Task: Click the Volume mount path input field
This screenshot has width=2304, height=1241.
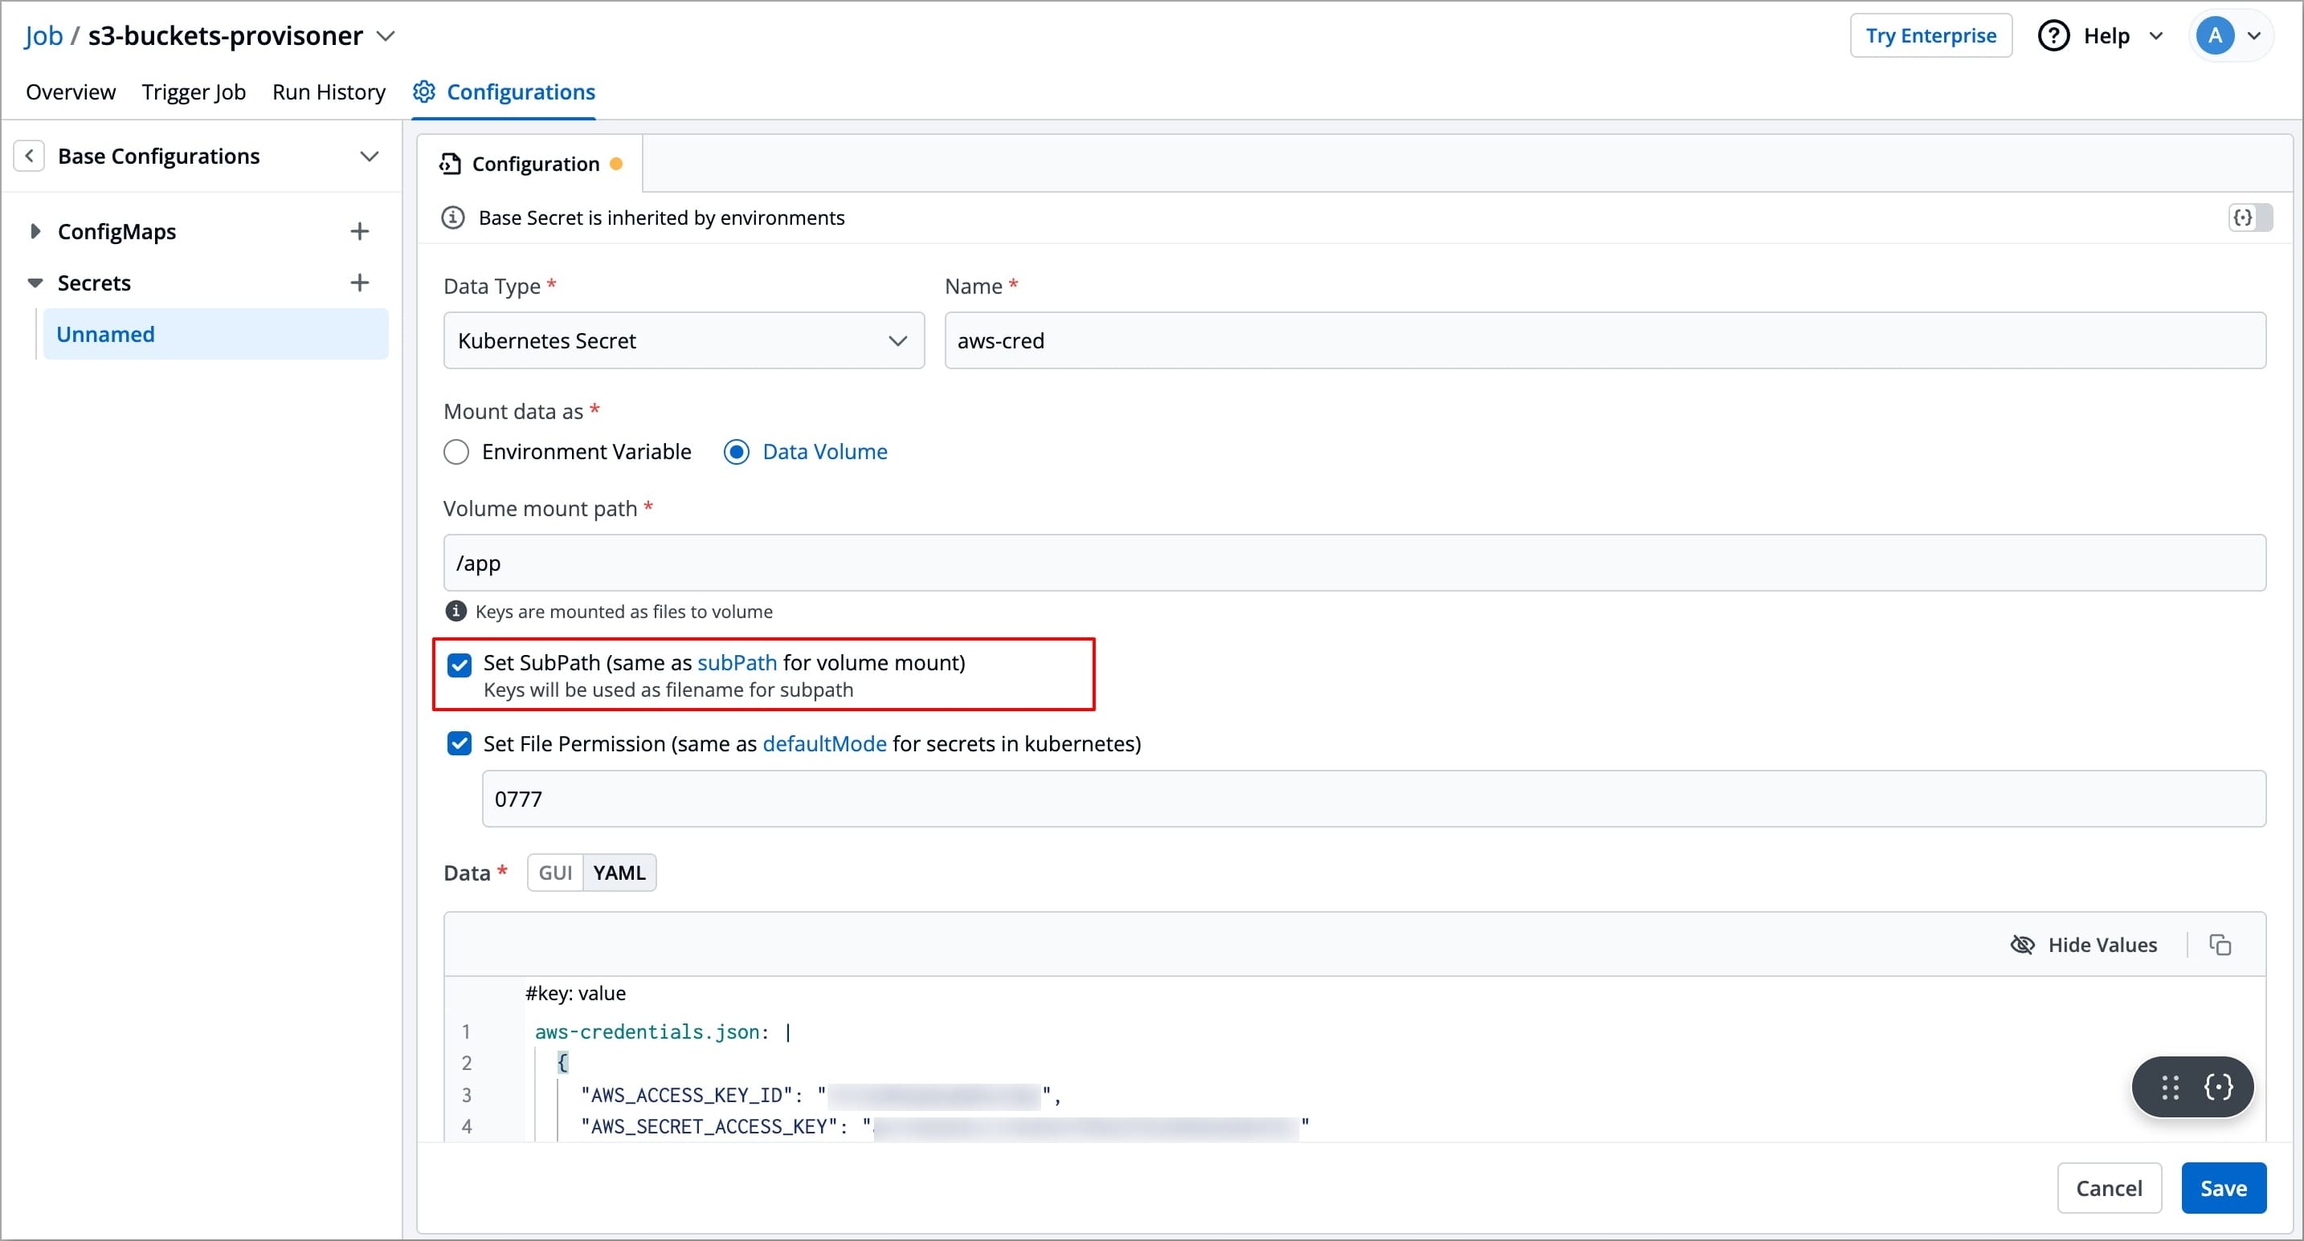Action: 1354,563
